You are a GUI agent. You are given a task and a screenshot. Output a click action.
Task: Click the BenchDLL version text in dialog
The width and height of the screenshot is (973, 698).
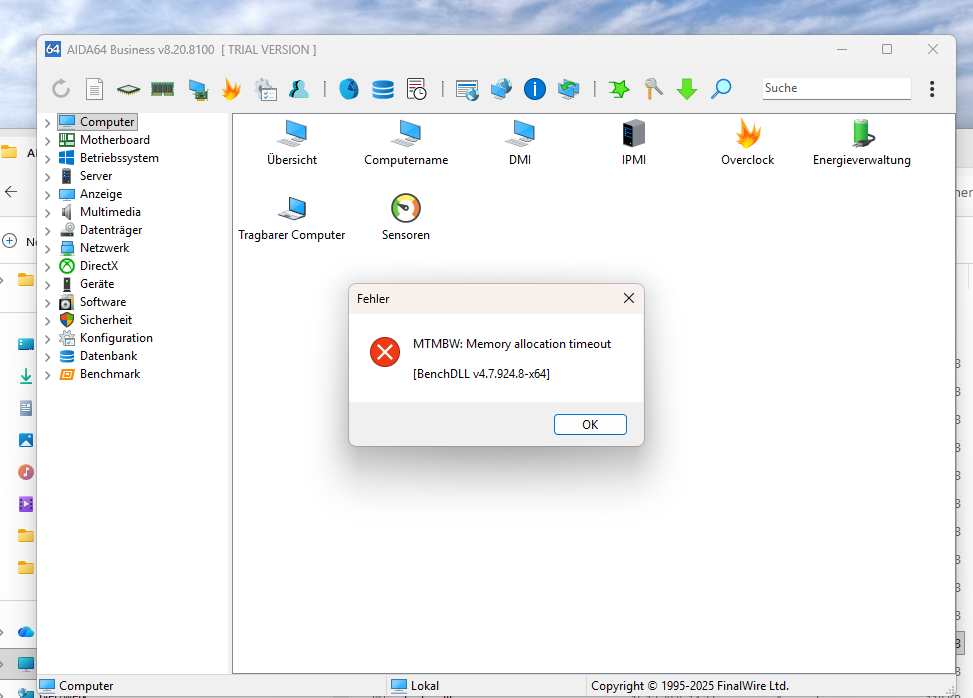(482, 374)
